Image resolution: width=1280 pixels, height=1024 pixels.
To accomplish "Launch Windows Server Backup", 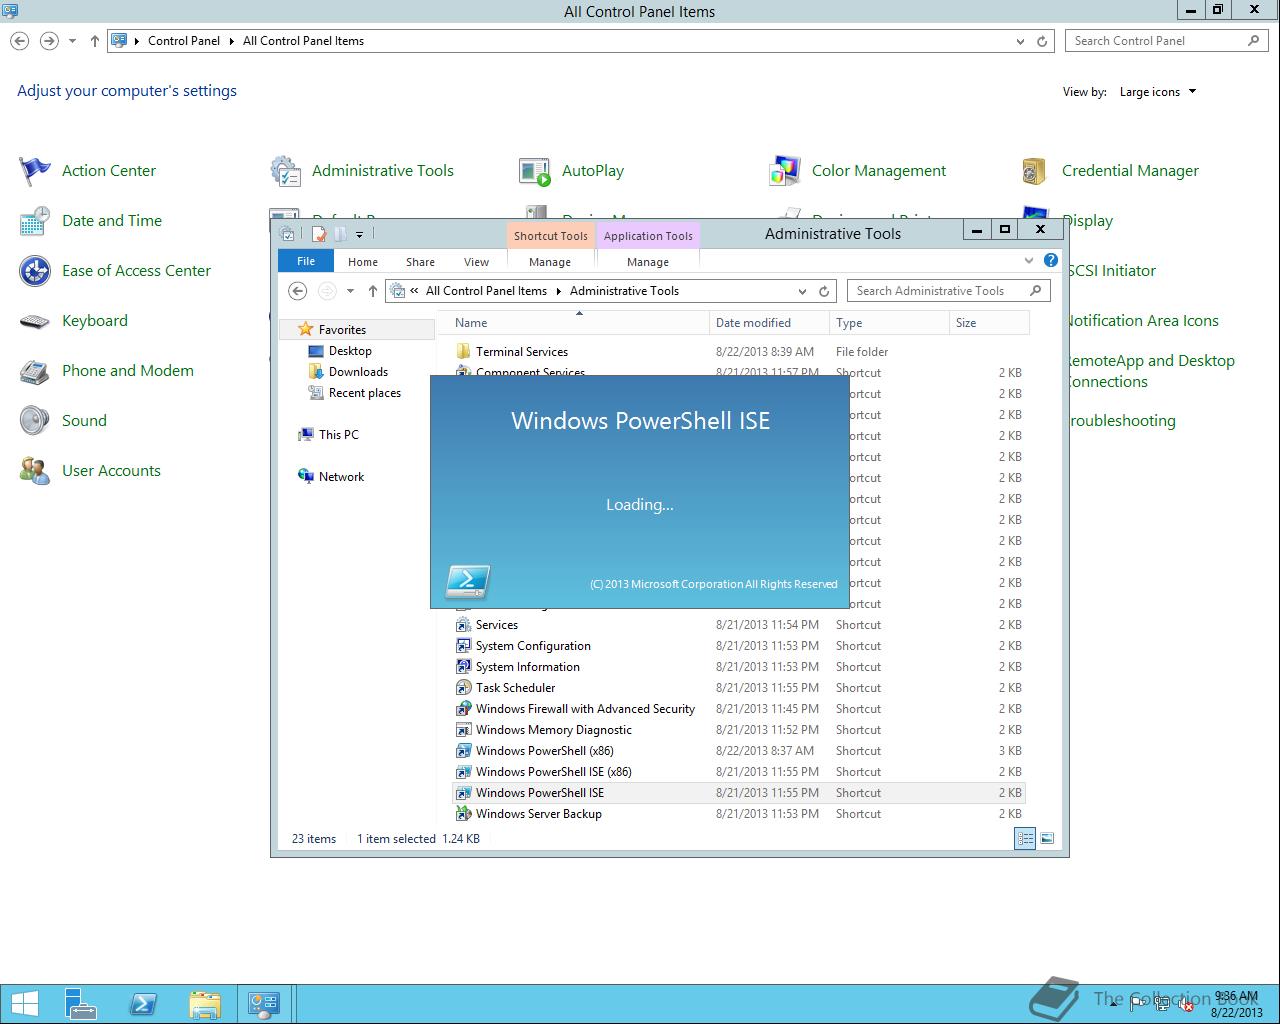I will point(537,813).
